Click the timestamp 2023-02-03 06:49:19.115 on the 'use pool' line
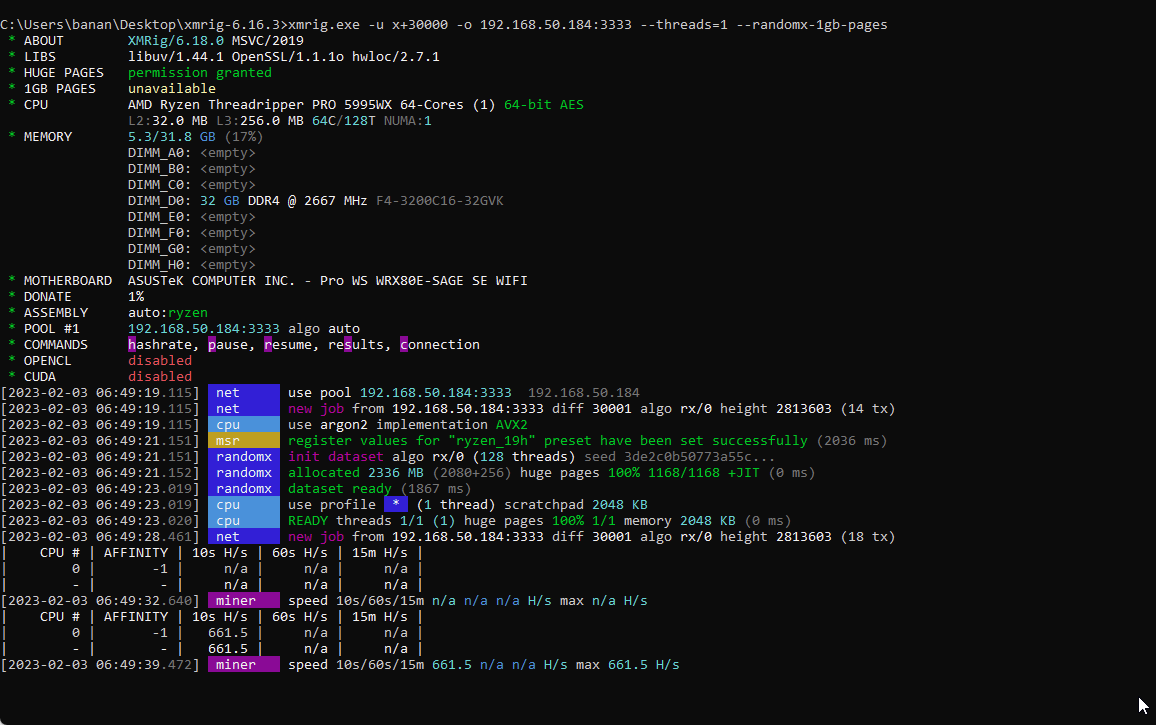 coord(100,392)
